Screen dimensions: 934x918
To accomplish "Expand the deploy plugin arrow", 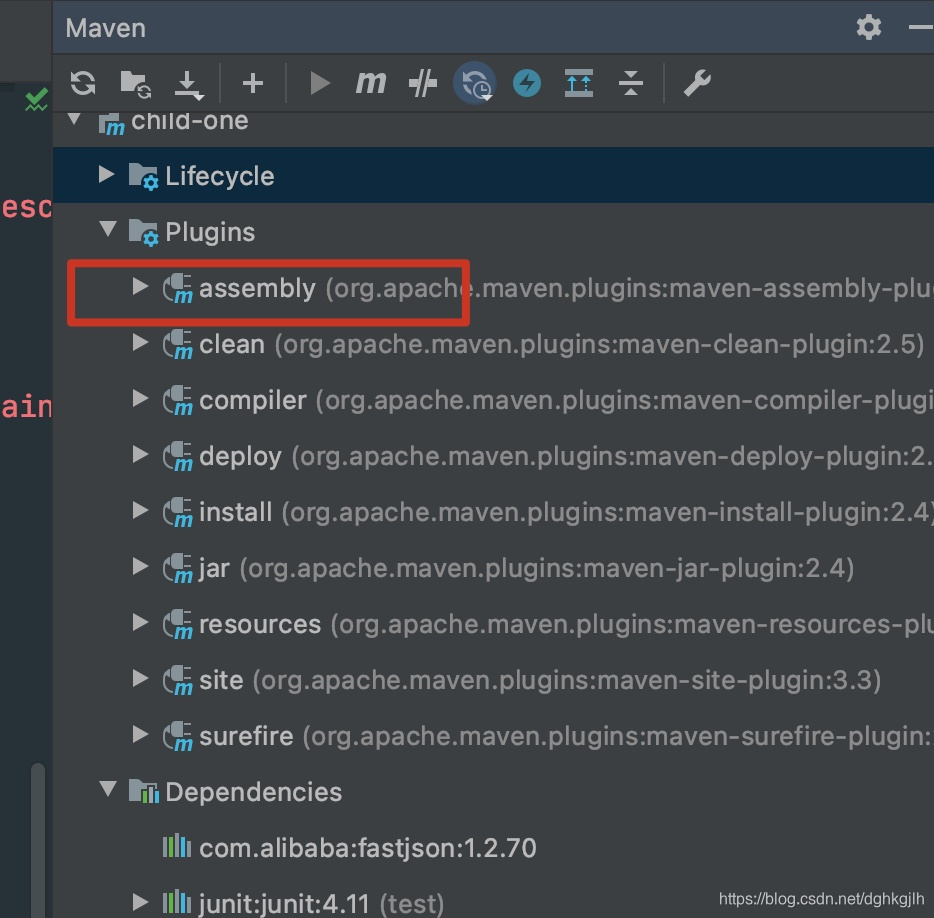I will 141,455.
